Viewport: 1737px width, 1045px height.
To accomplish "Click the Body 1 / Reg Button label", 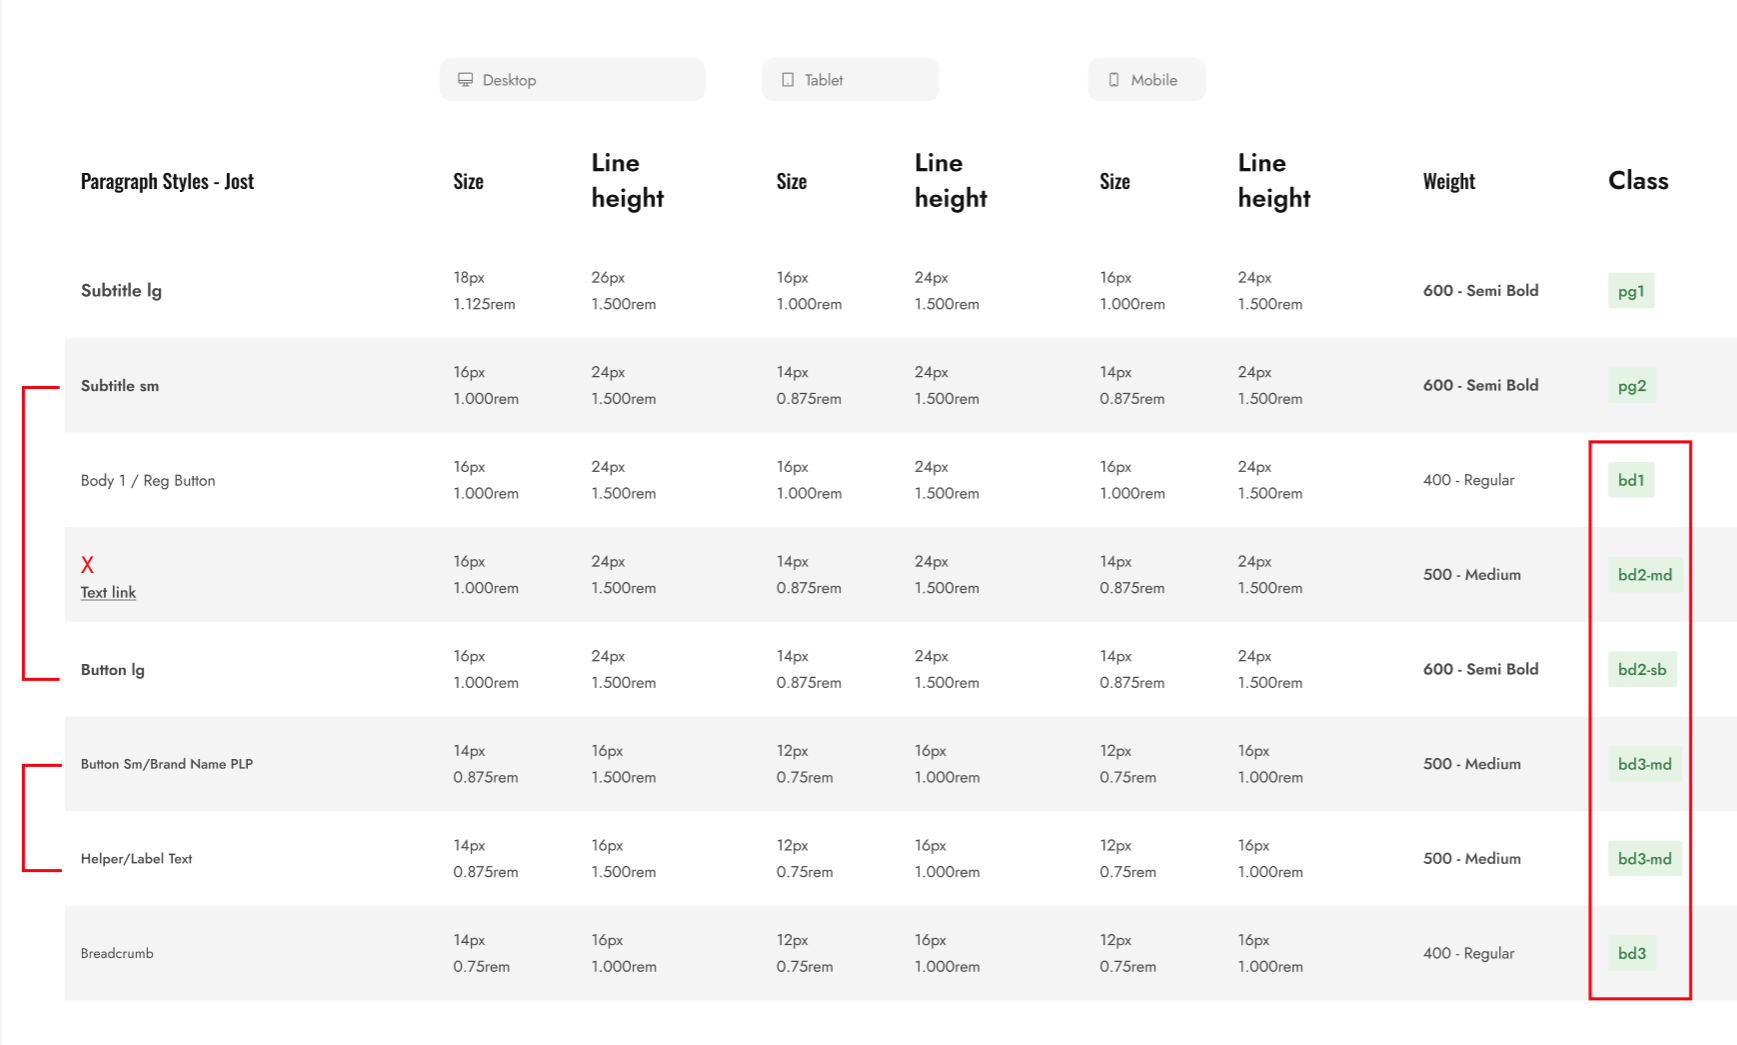I will pyautogui.click(x=148, y=481).
